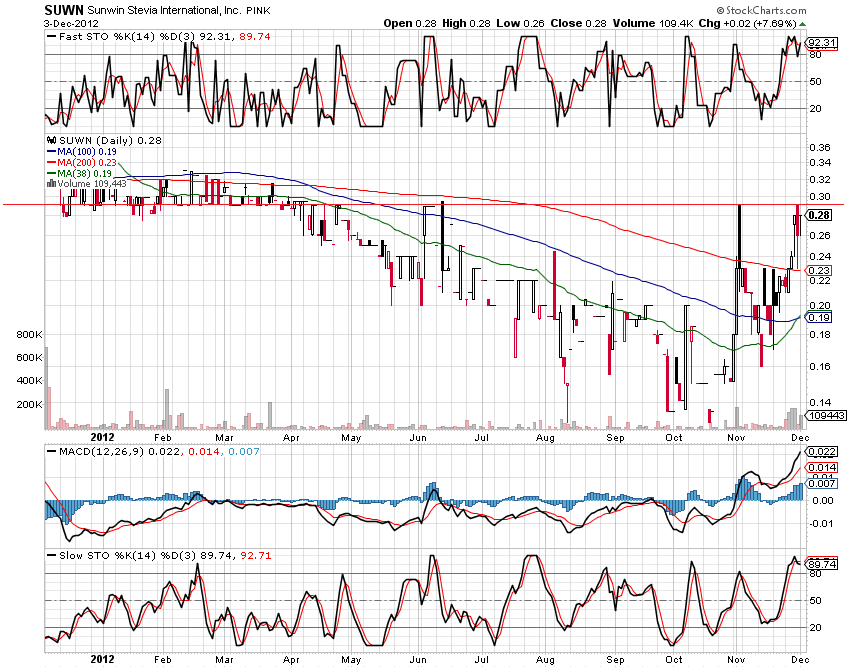Click the 2012 label on bottom date axis
Screen dimensions: 850x668
pyautogui.click(x=102, y=659)
